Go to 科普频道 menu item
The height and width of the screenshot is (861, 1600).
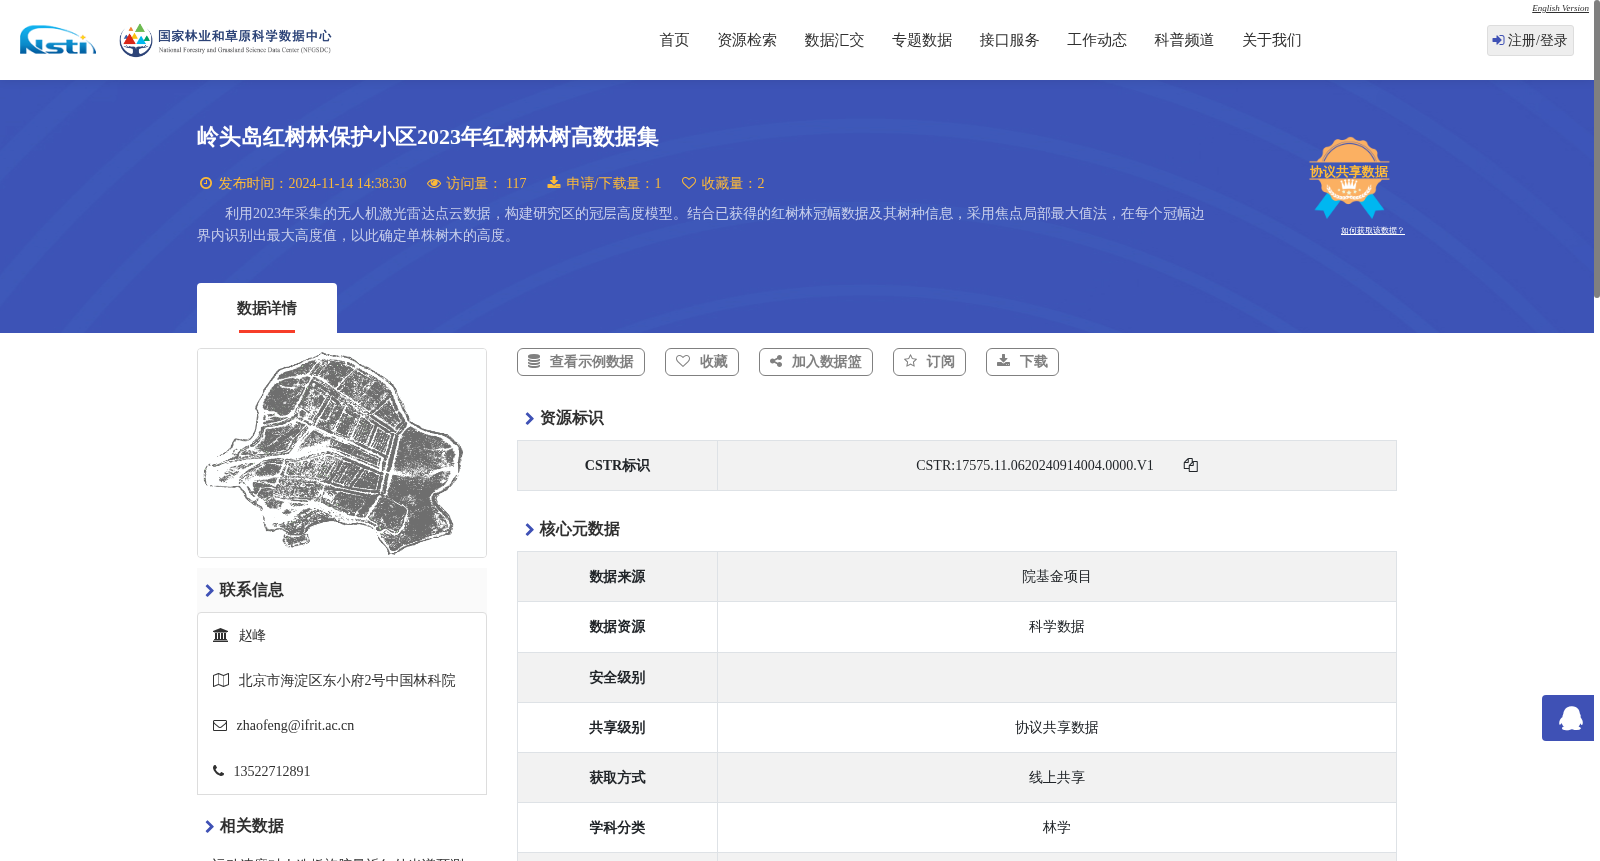point(1184,40)
